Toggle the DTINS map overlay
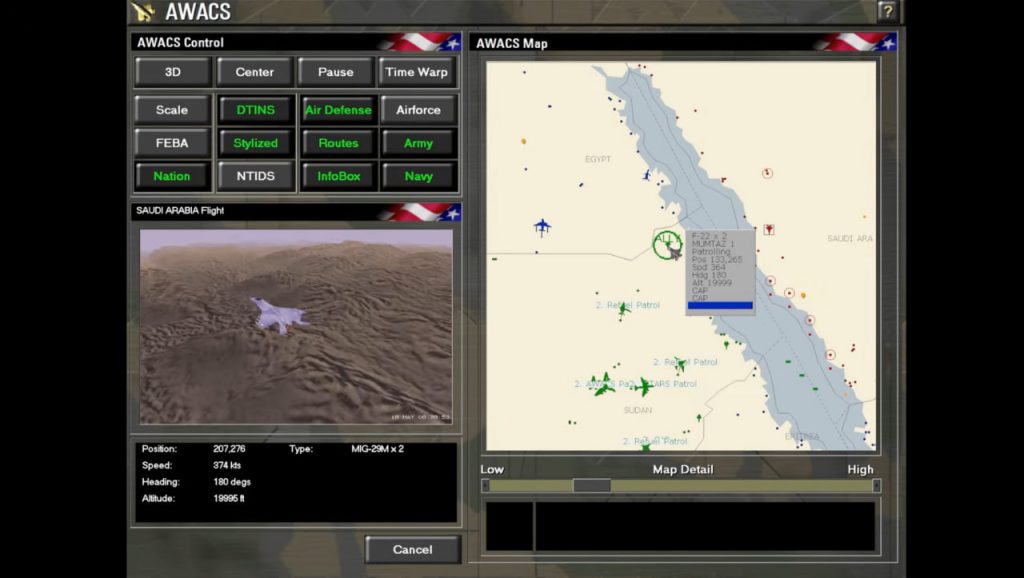Viewport: 1024px width, 578px height. click(x=255, y=110)
